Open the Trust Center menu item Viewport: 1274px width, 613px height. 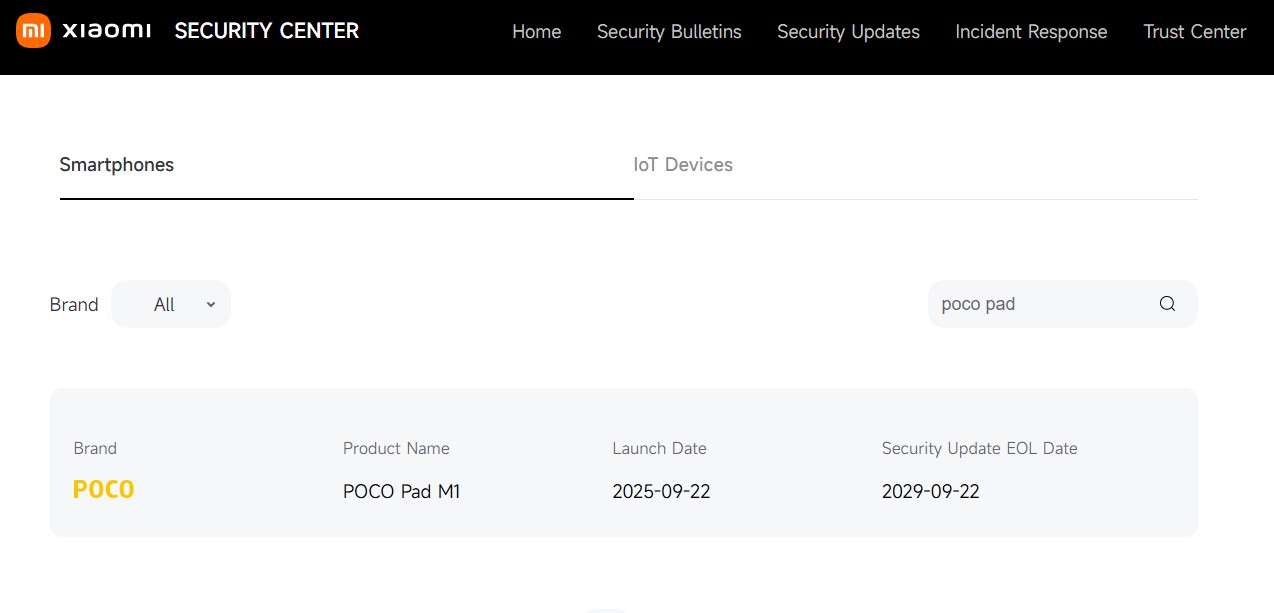(x=1195, y=32)
